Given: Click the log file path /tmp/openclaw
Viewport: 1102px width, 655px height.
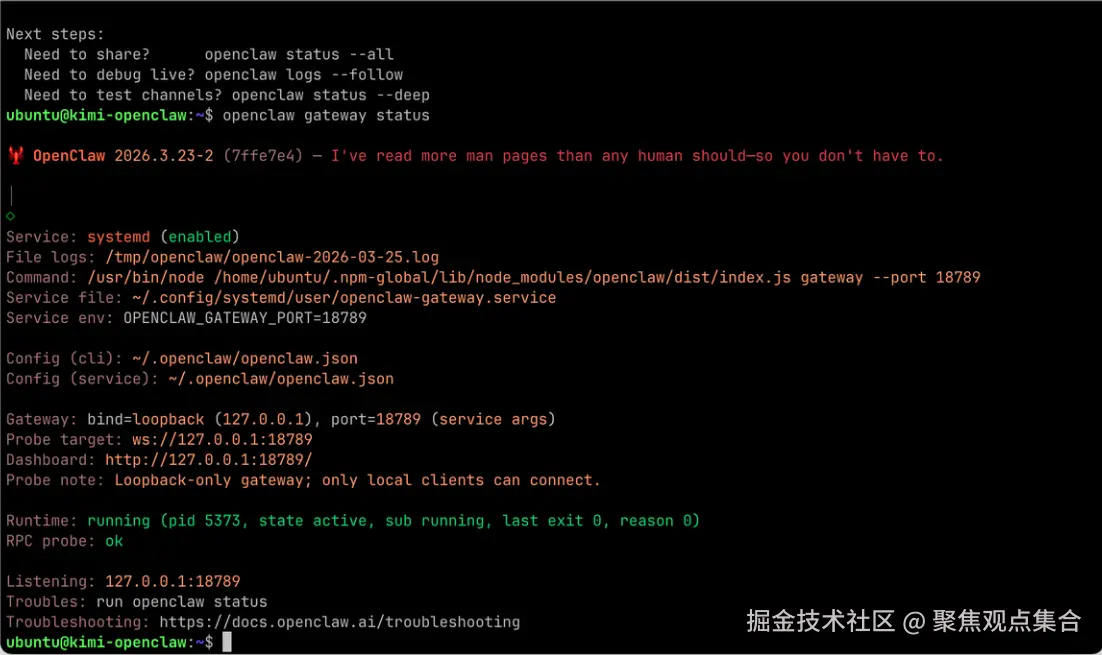Looking at the screenshot, I should (272, 257).
